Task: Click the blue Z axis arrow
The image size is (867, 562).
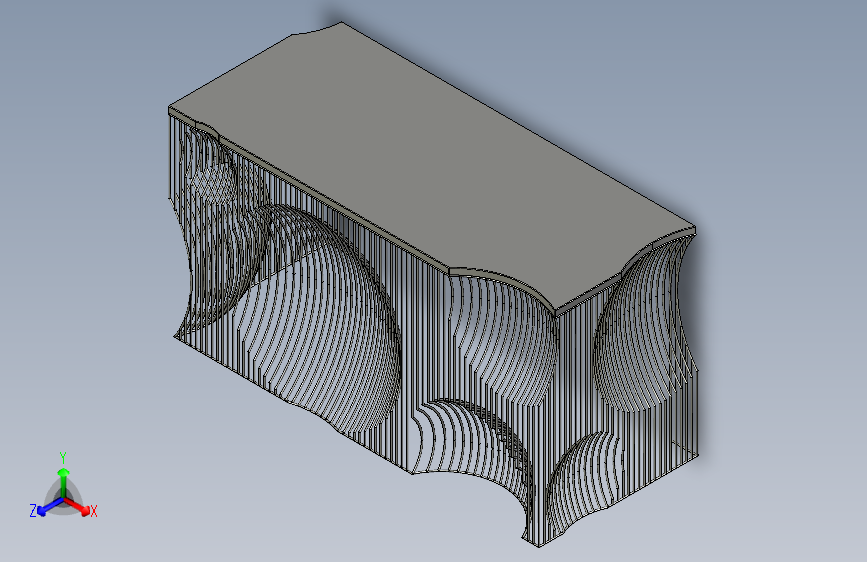Action: click(50, 507)
